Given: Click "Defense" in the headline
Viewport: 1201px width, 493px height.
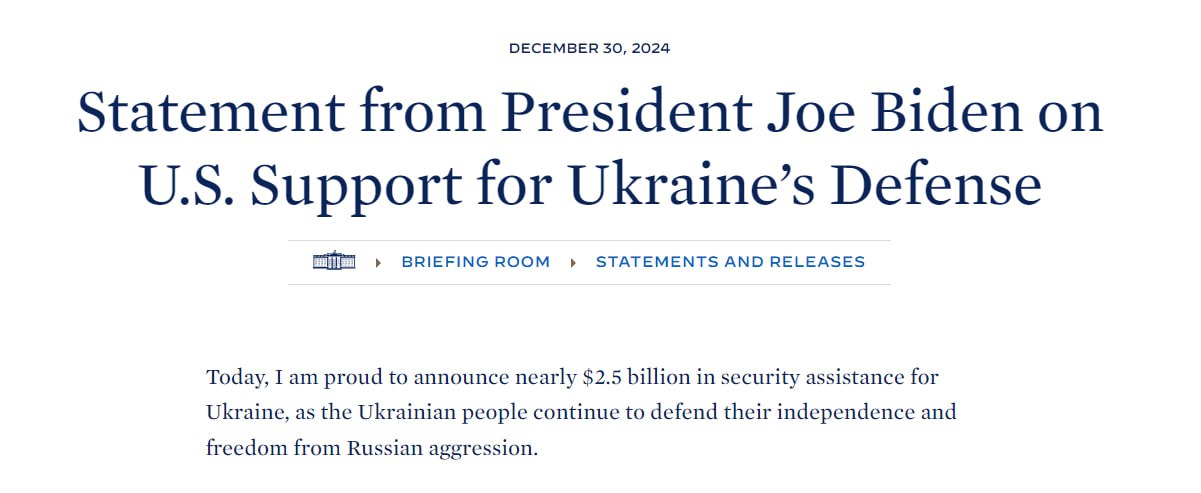Looking at the screenshot, I should (938, 184).
